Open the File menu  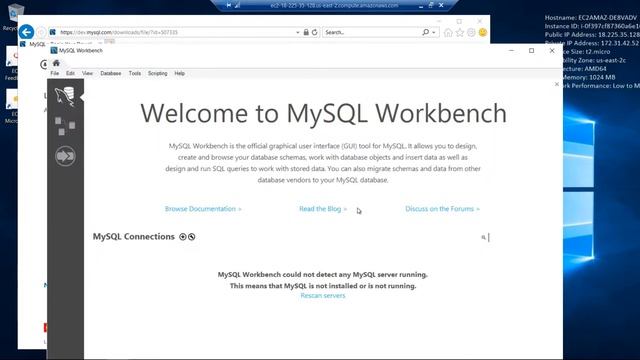[x=55, y=73]
